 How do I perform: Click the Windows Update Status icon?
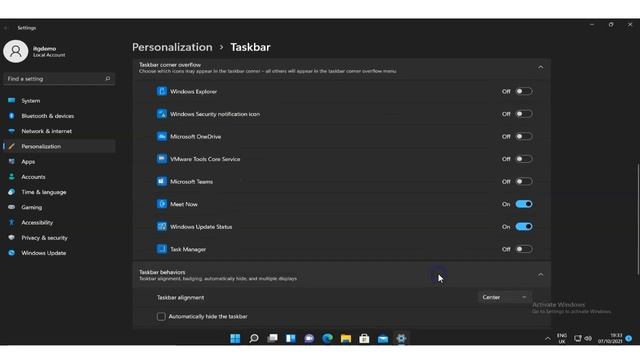(x=162, y=226)
